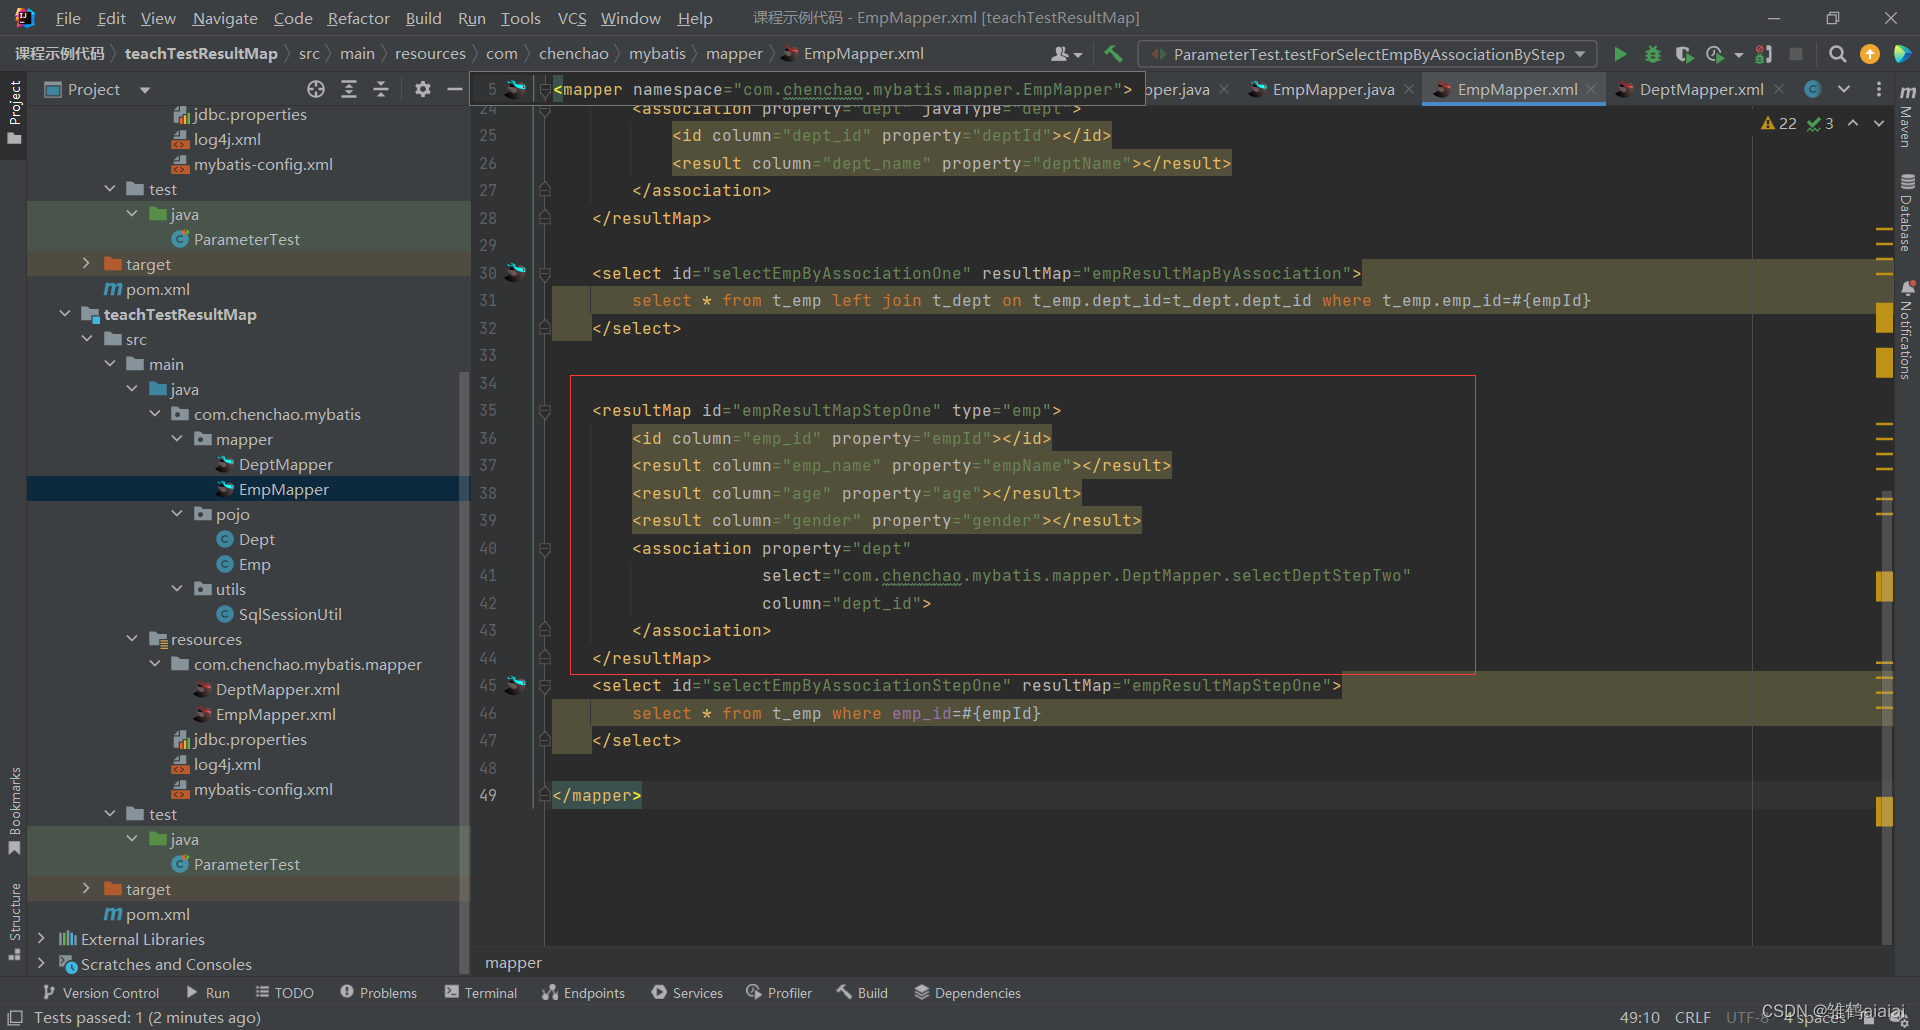Open the Refactor menu
This screenshot has height=1030, width=1920.
pos(358,18)
